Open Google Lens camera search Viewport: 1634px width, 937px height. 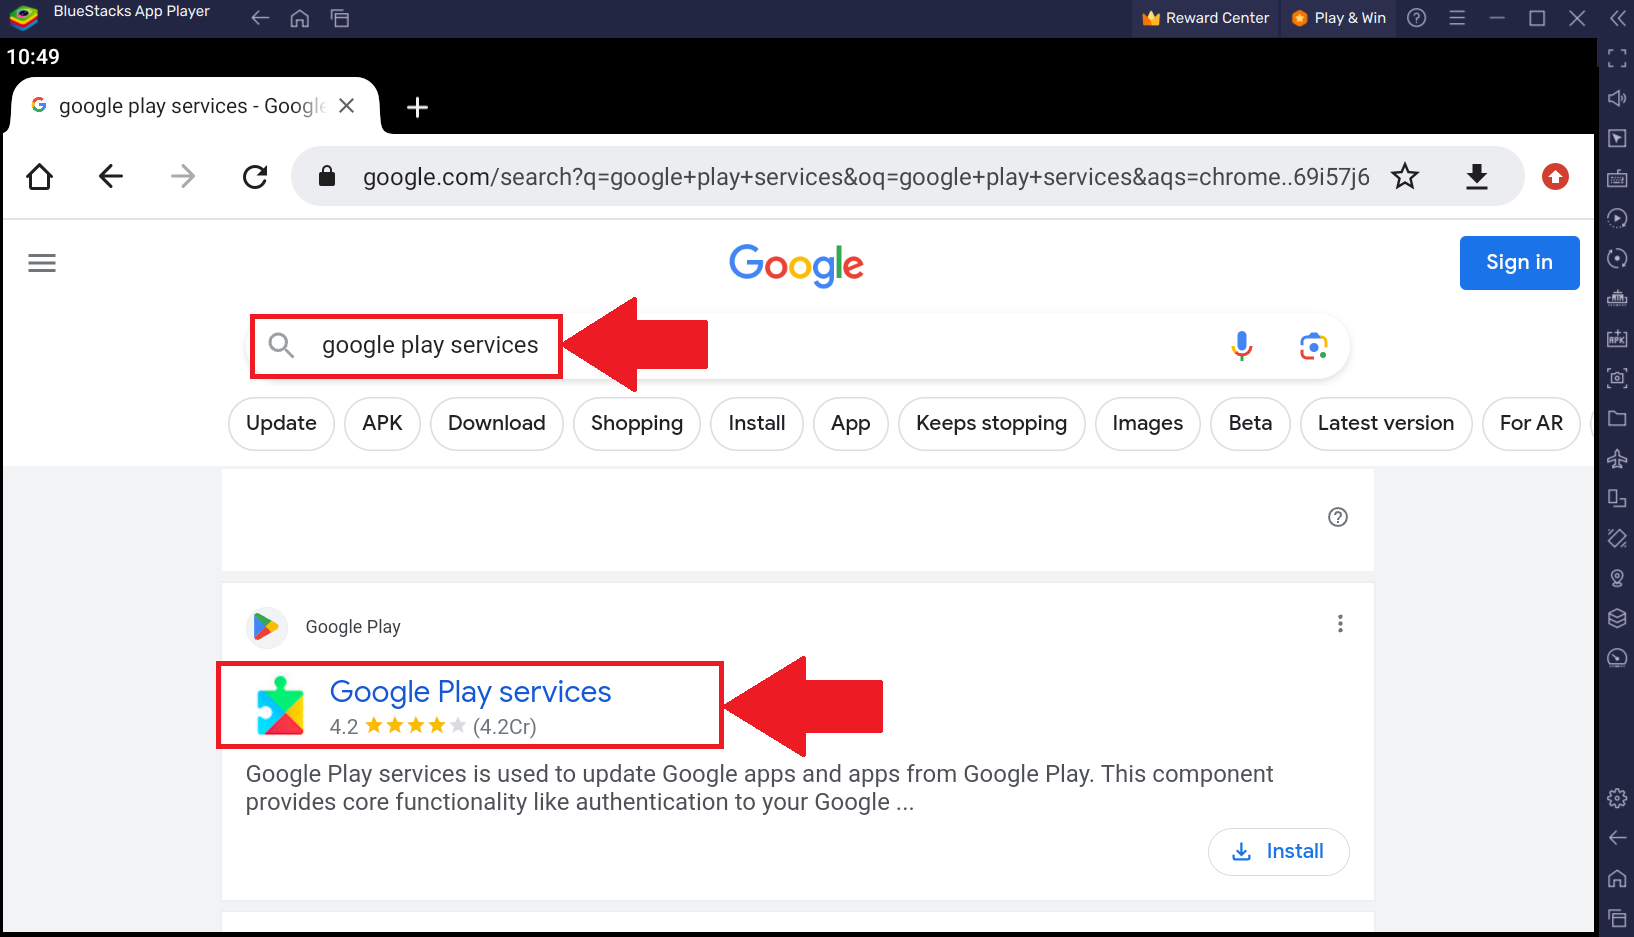click(x=1314, y=346)
